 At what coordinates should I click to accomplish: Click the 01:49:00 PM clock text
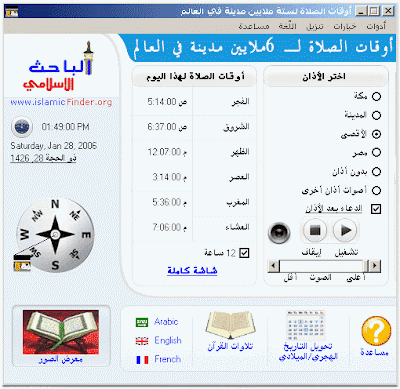click(x=65, y=127)
